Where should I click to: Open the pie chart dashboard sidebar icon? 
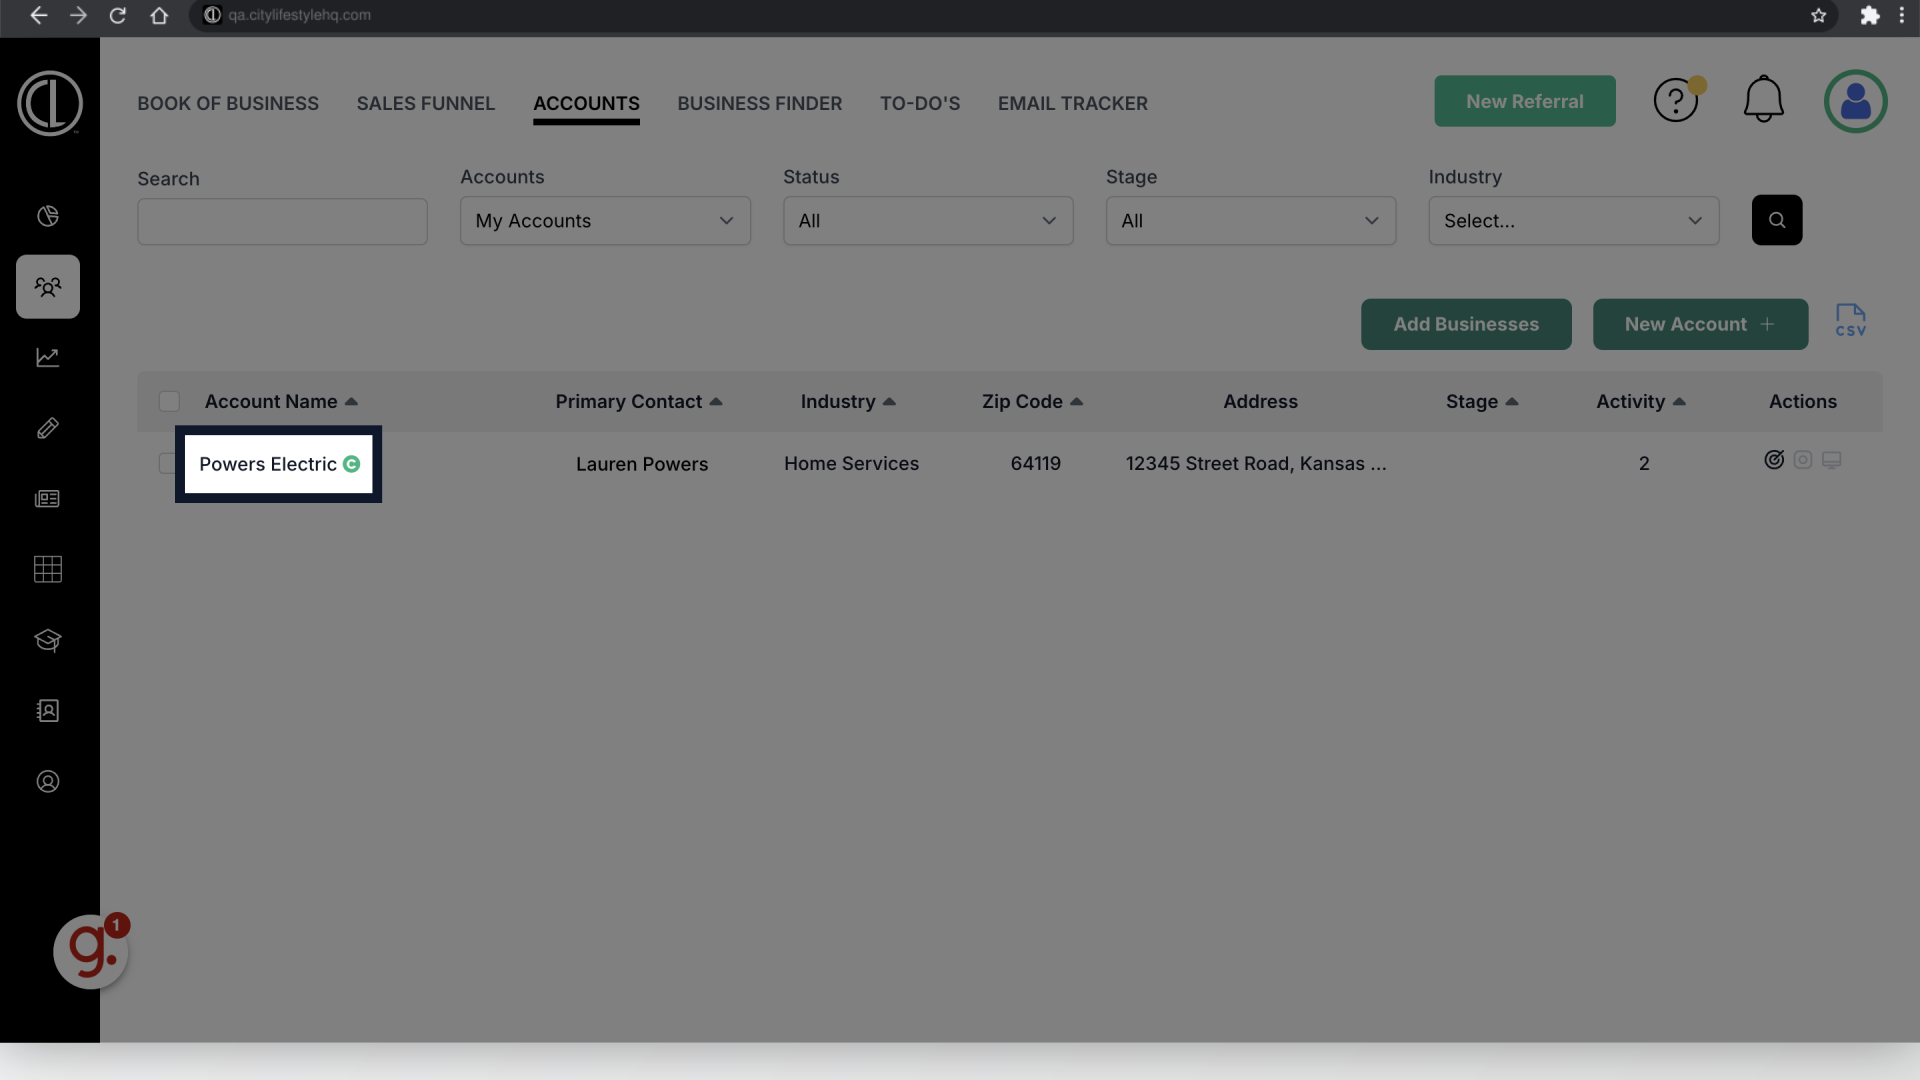pos(48,216)
